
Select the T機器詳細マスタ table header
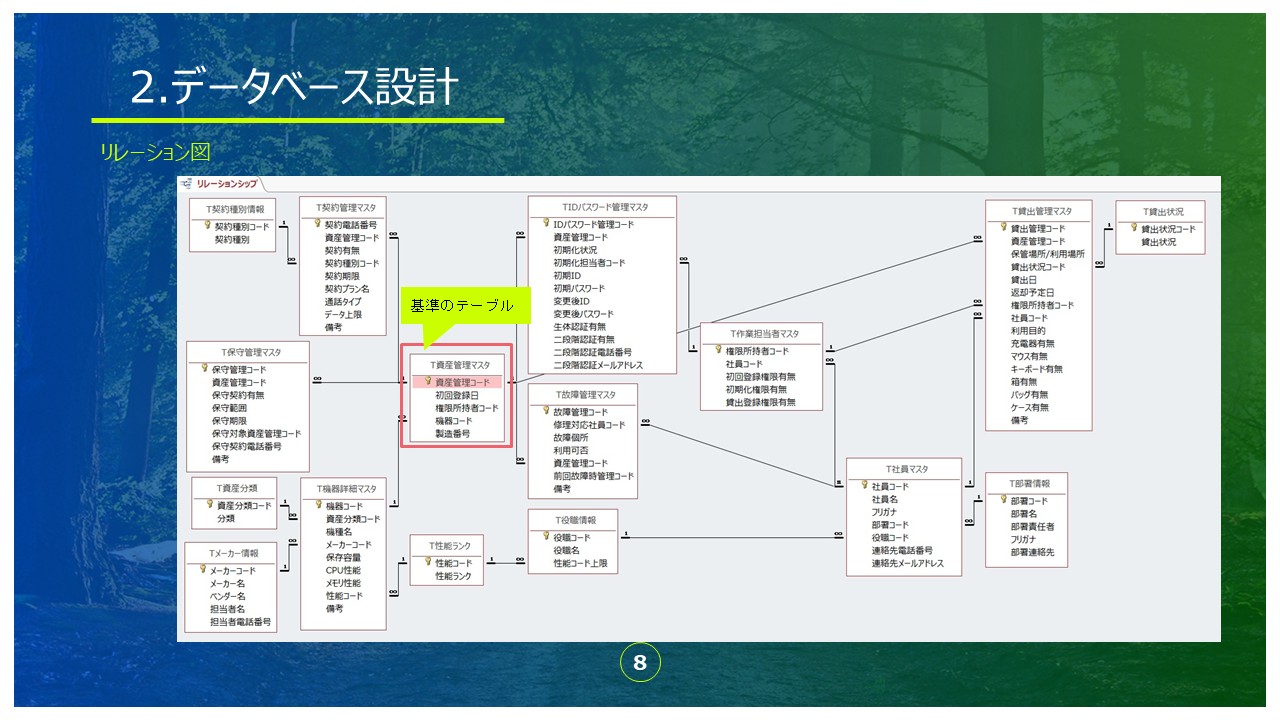point(345,488)
